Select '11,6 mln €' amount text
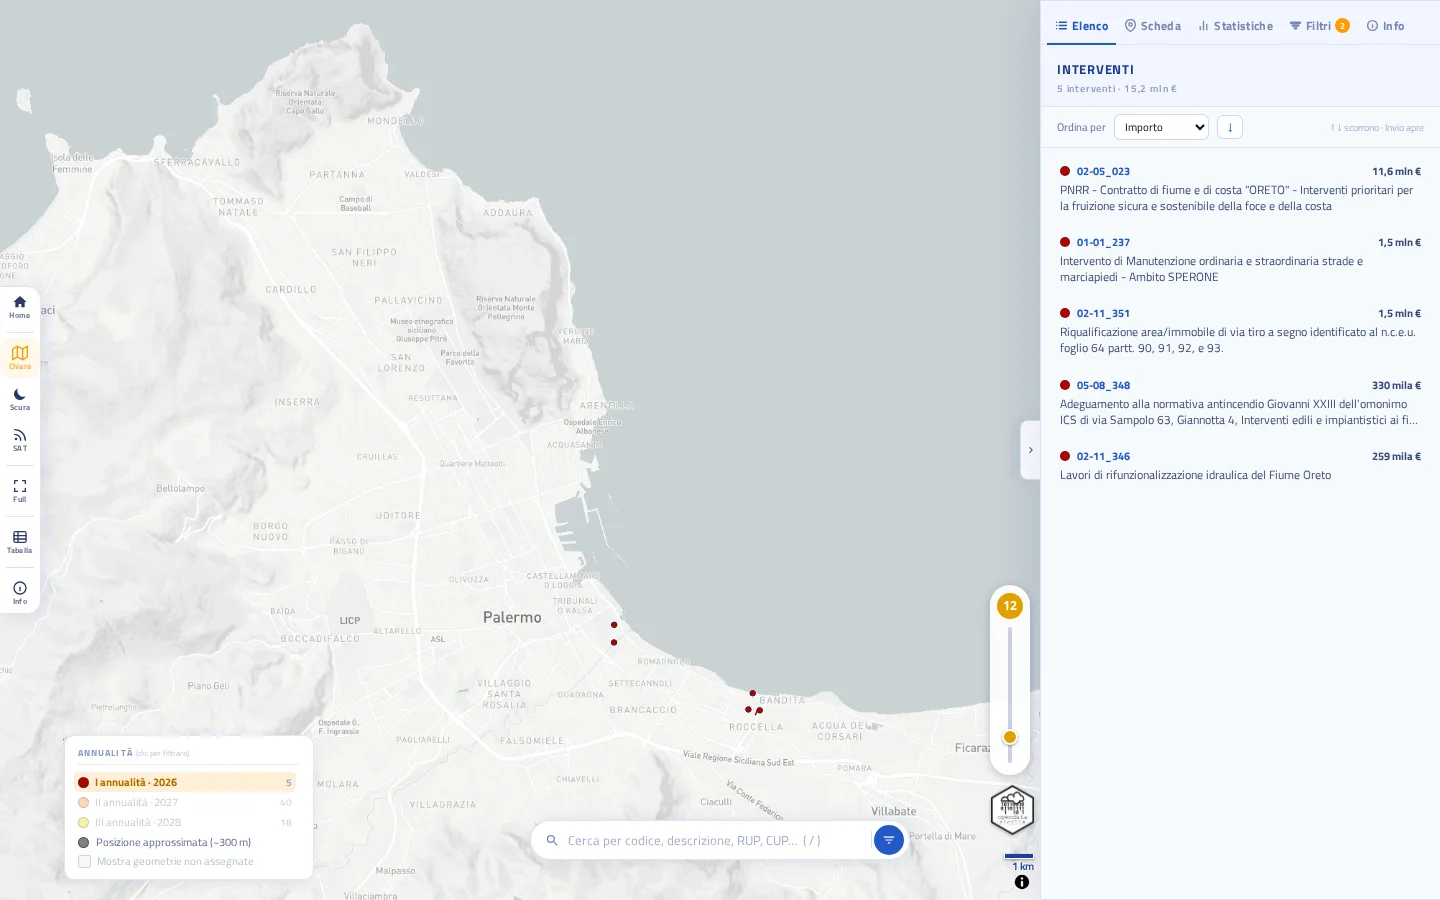This screenshot has width=1440, height=900. point(1396,172)
